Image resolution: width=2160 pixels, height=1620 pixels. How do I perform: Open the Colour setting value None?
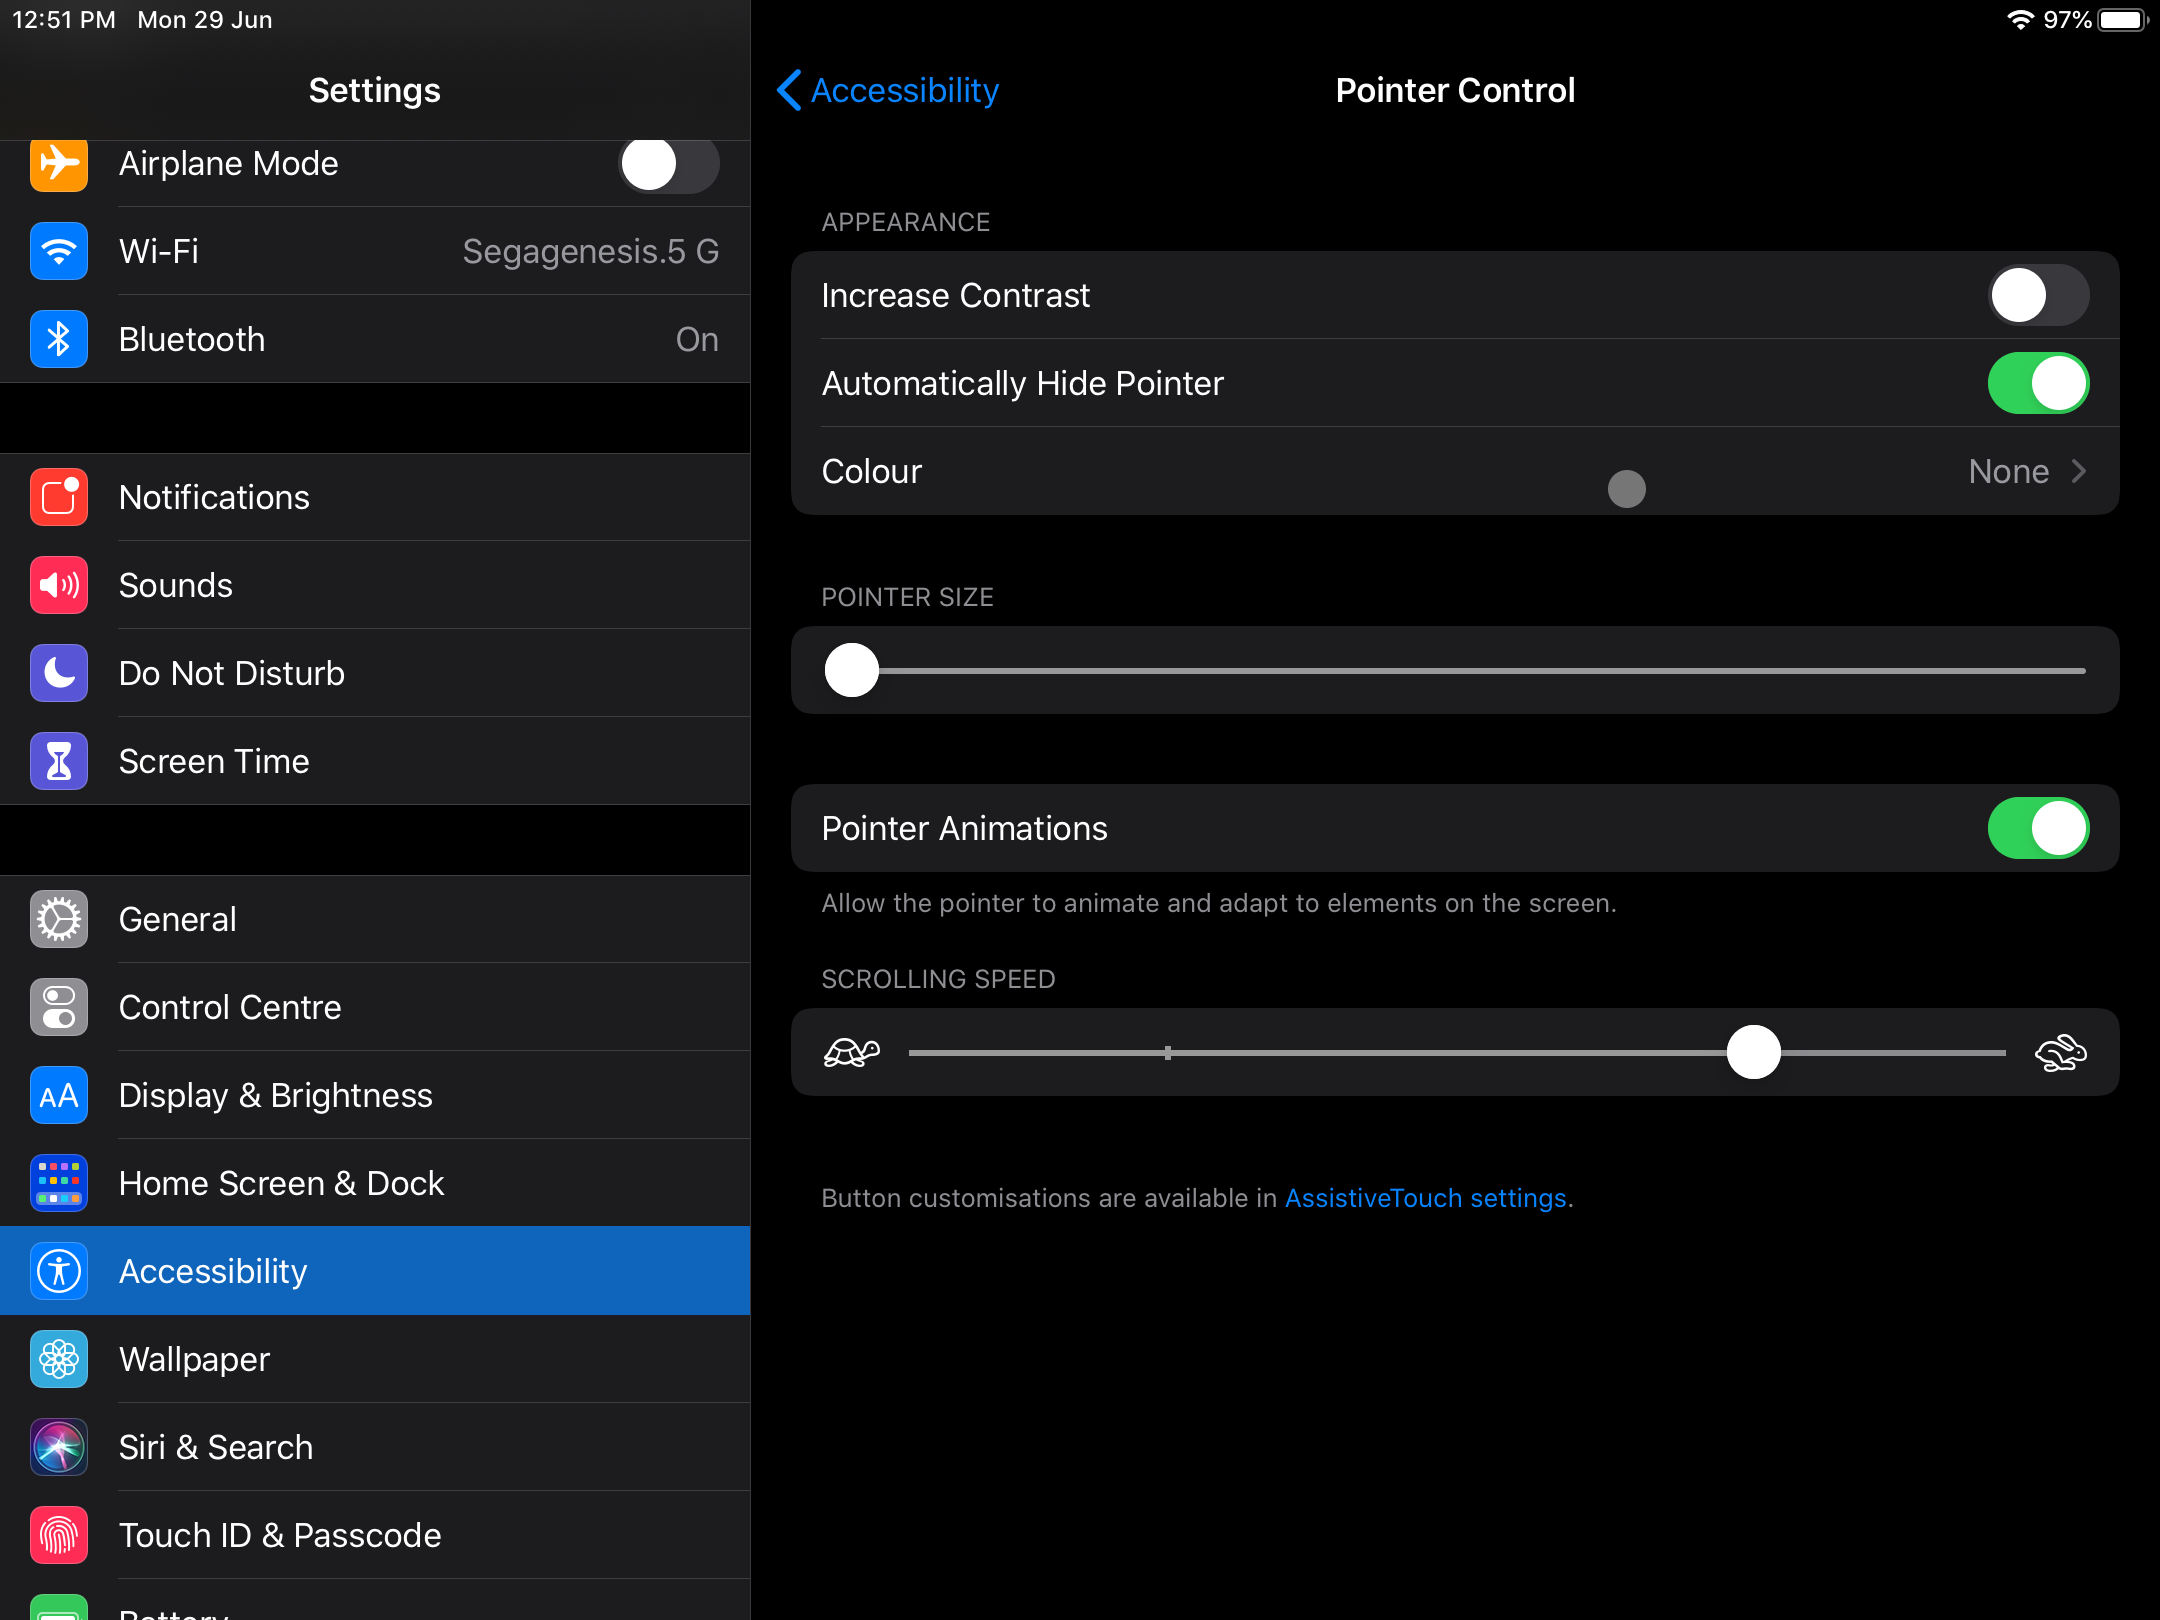pyautogui.click(x=2008, y=471)
